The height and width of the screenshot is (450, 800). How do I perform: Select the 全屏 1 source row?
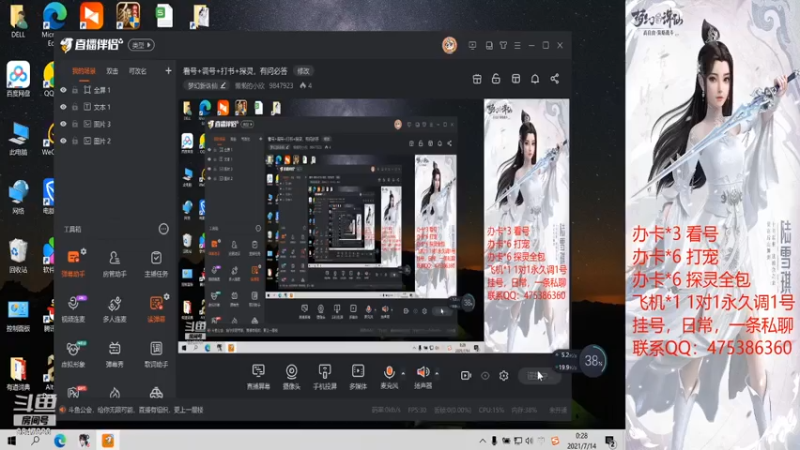point(115,90)
